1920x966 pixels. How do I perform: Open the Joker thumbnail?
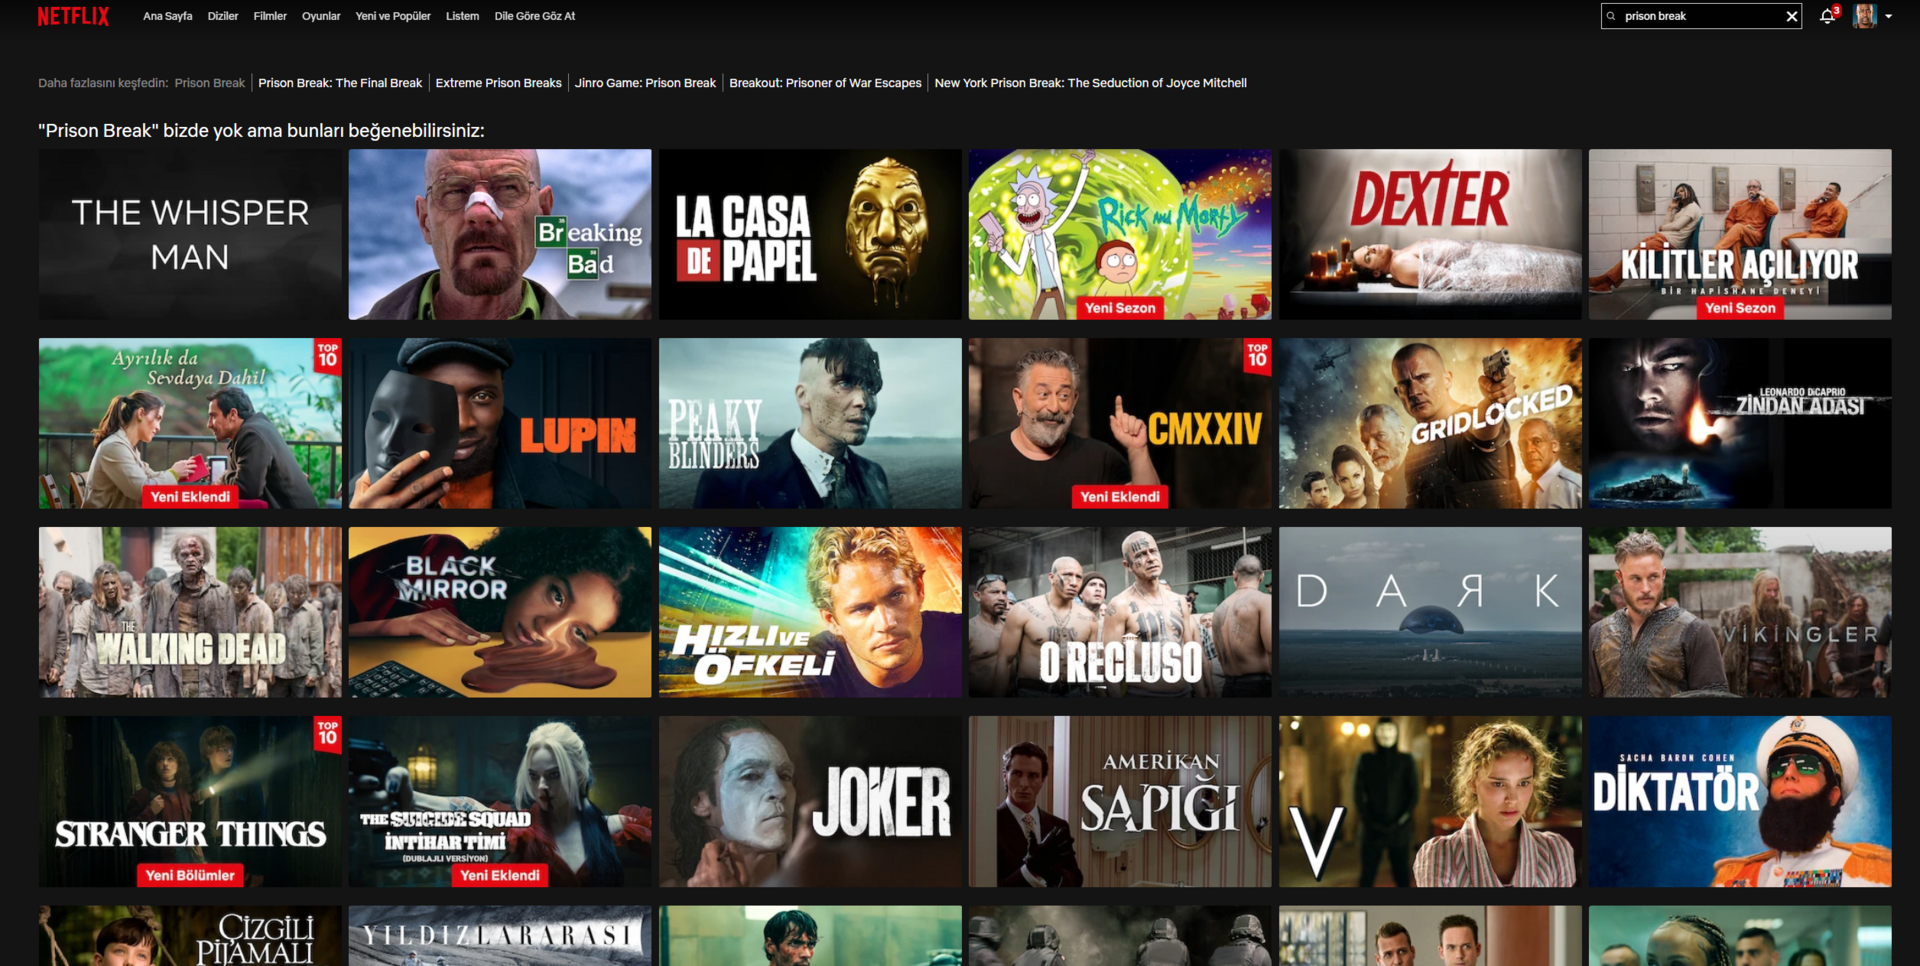coord(810,801)
